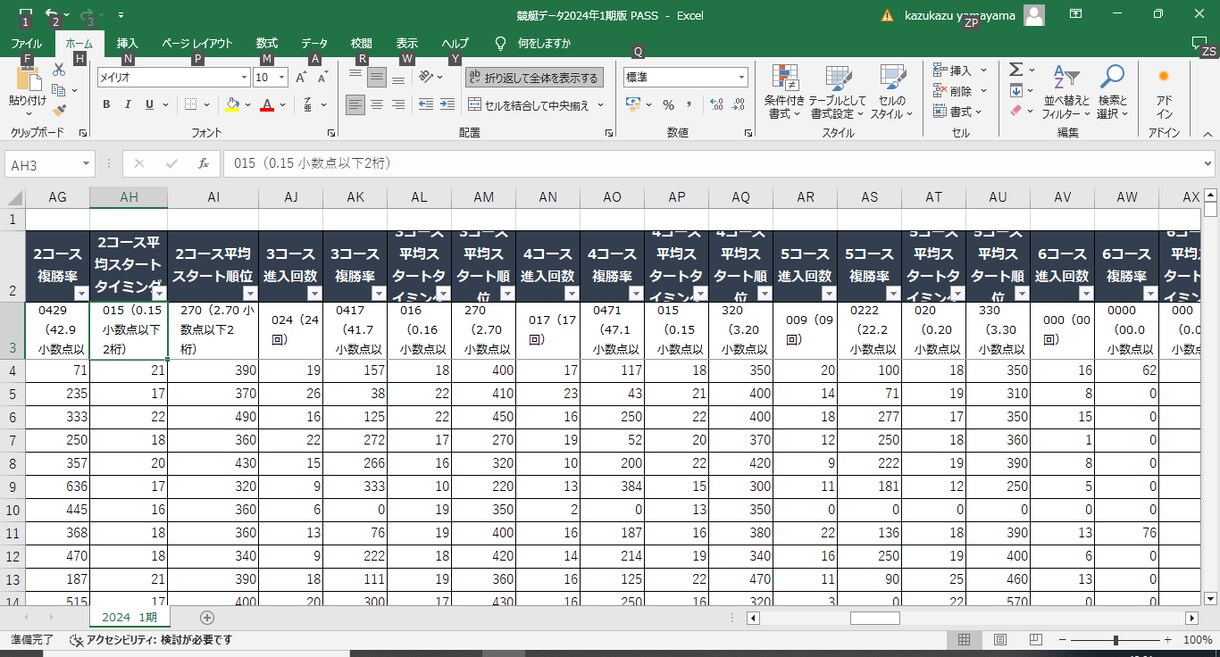
Task: Open filter arrow for 2コース複勝率 column
Action: [x=82, y=293]
